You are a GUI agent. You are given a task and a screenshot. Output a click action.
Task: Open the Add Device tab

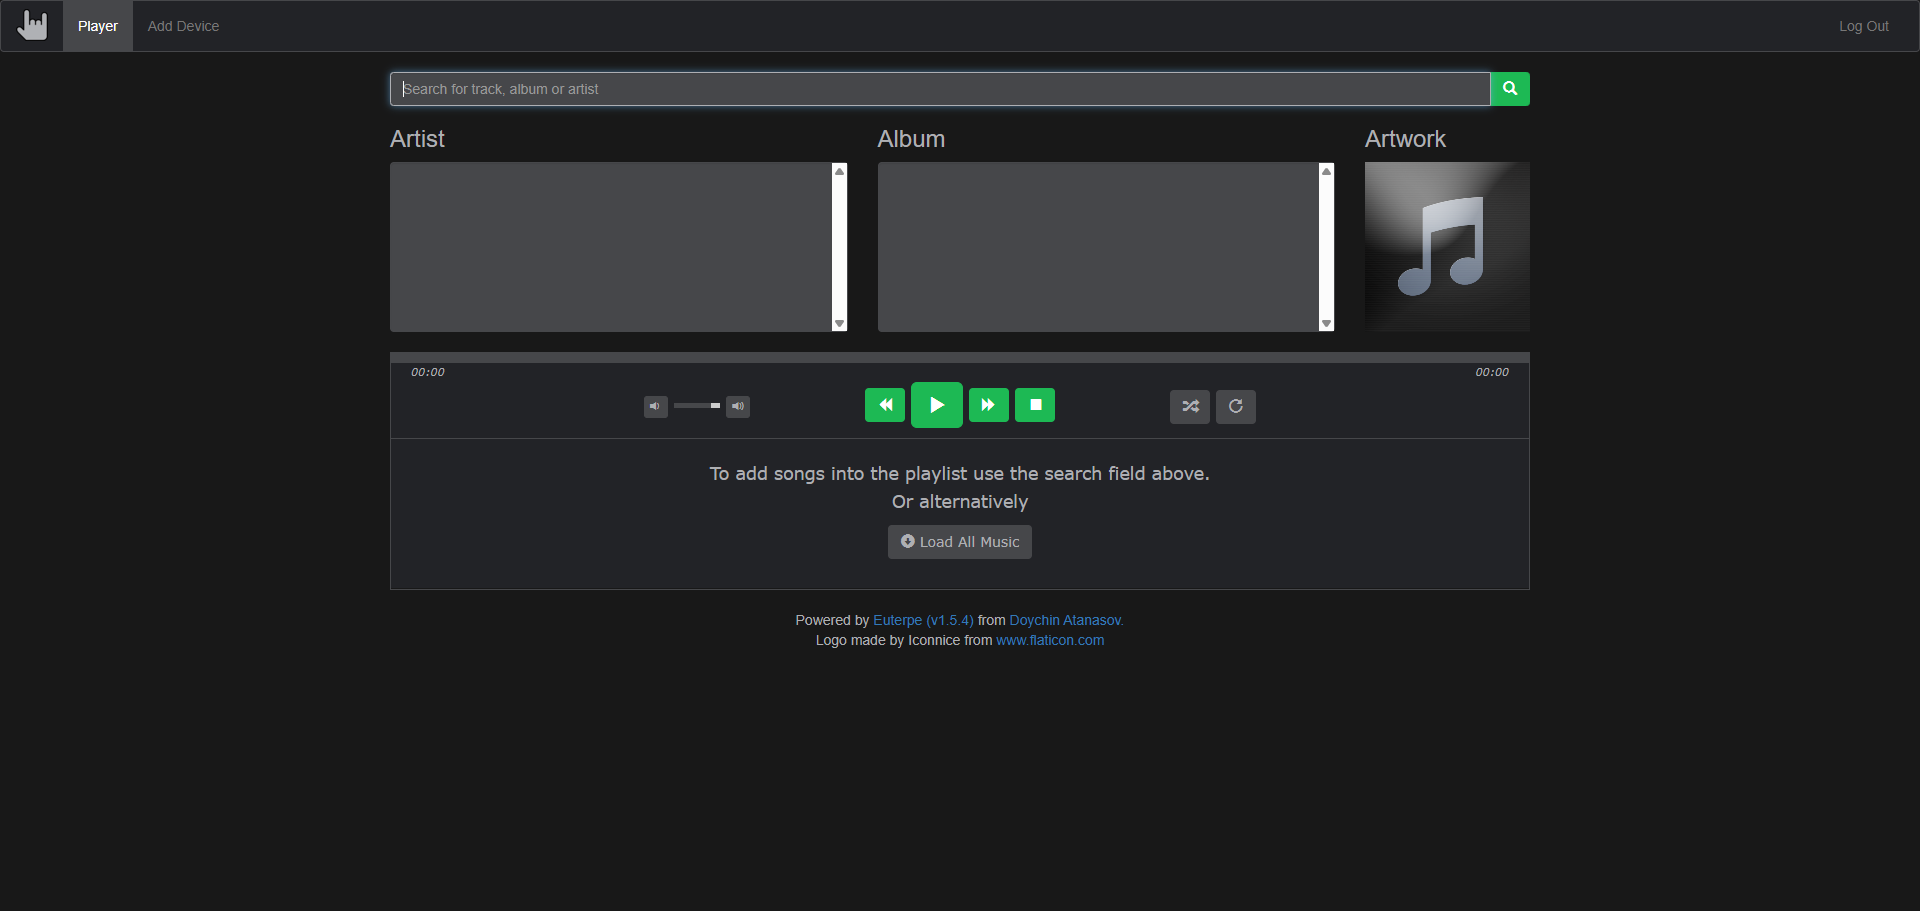pyautogui.click(x=183, y=26)
